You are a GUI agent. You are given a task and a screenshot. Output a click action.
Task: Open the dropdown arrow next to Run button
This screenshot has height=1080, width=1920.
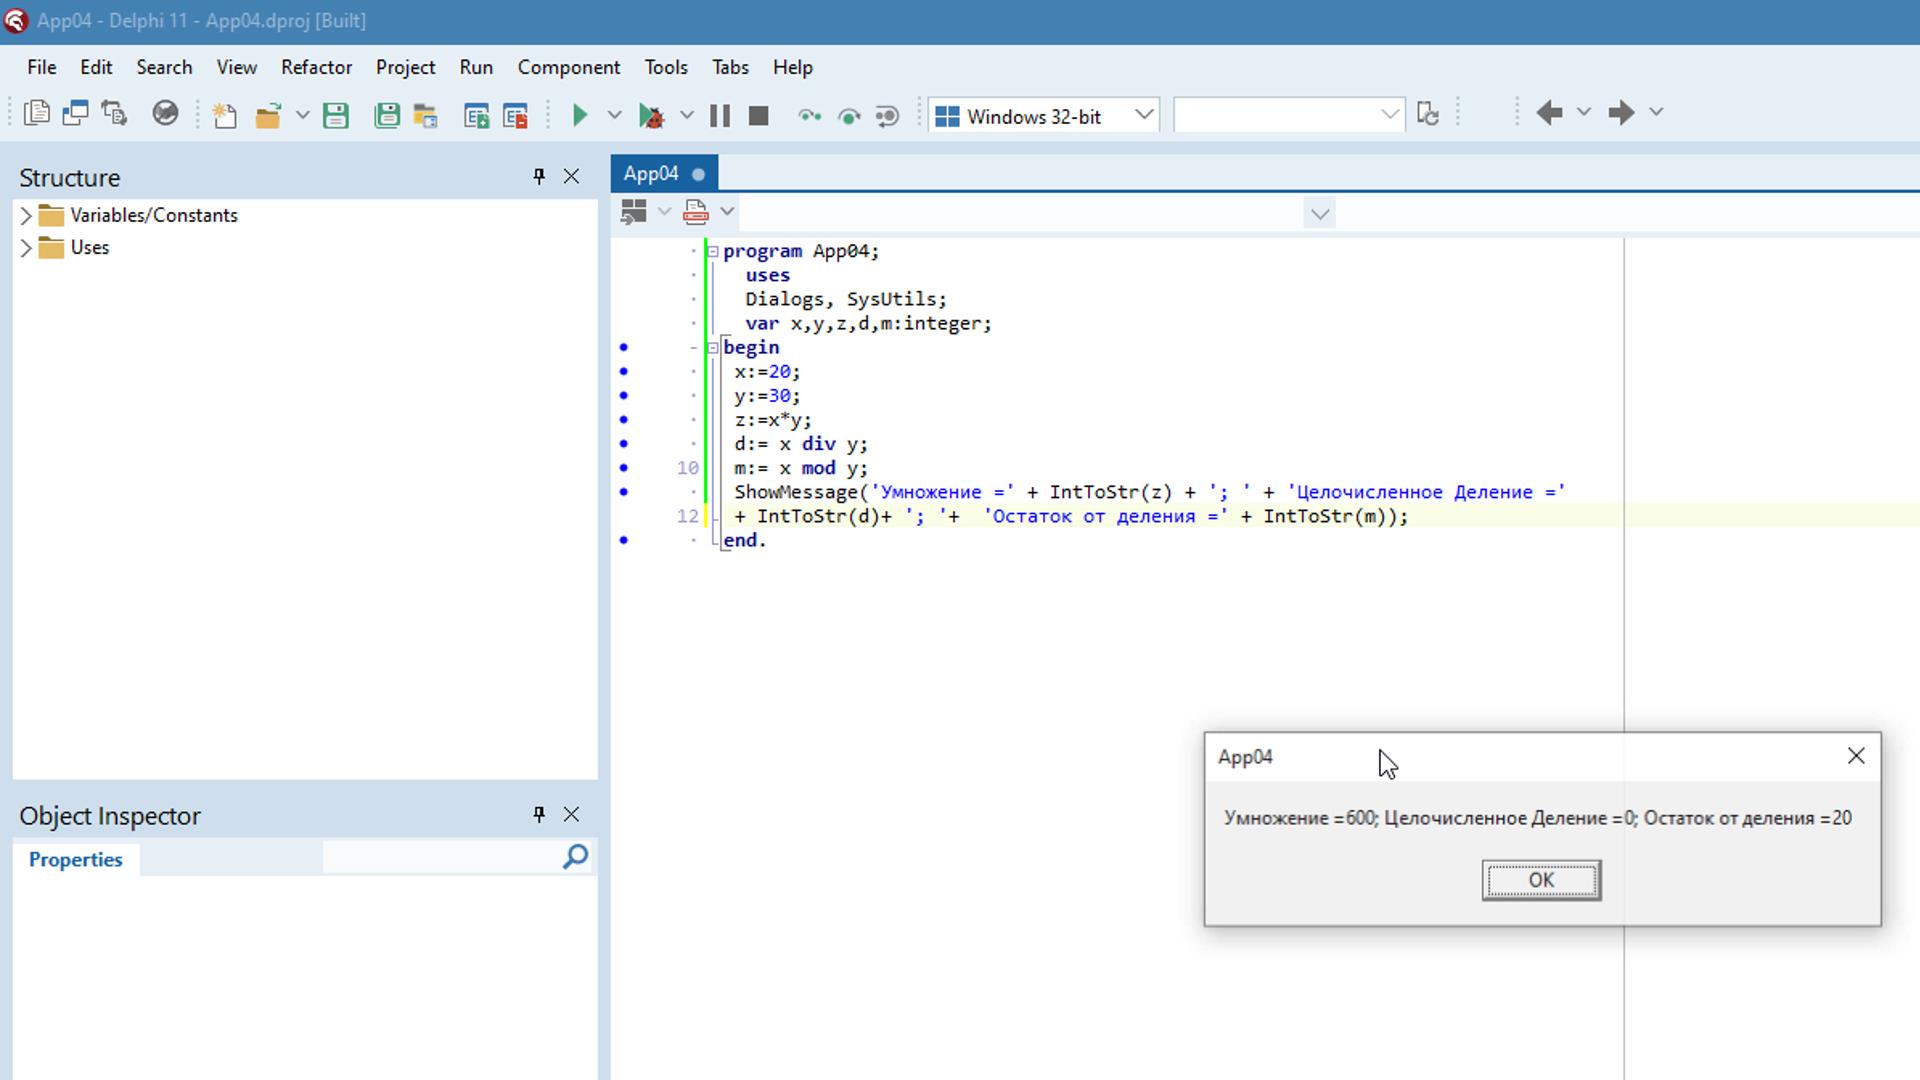(615, 115)
